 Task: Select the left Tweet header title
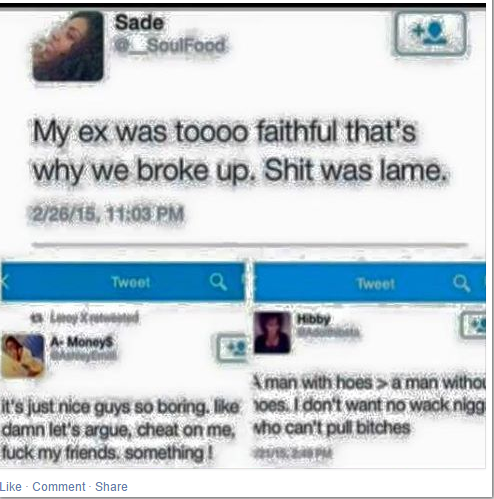coord(130,282)
